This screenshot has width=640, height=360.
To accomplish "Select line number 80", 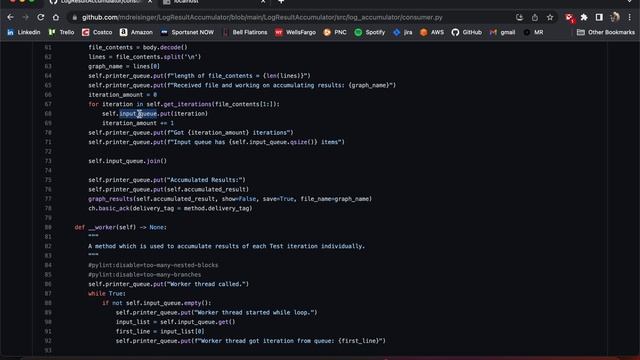I will click(x=48, y=227).
